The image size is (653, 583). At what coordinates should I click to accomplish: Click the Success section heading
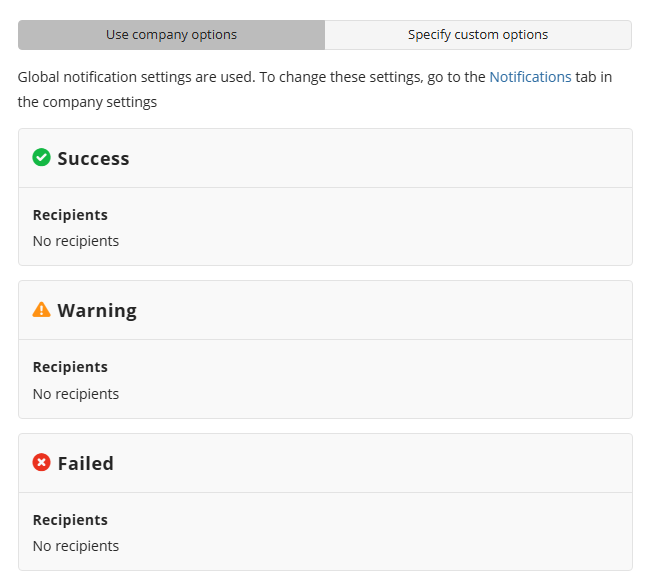tap(93, 158)
